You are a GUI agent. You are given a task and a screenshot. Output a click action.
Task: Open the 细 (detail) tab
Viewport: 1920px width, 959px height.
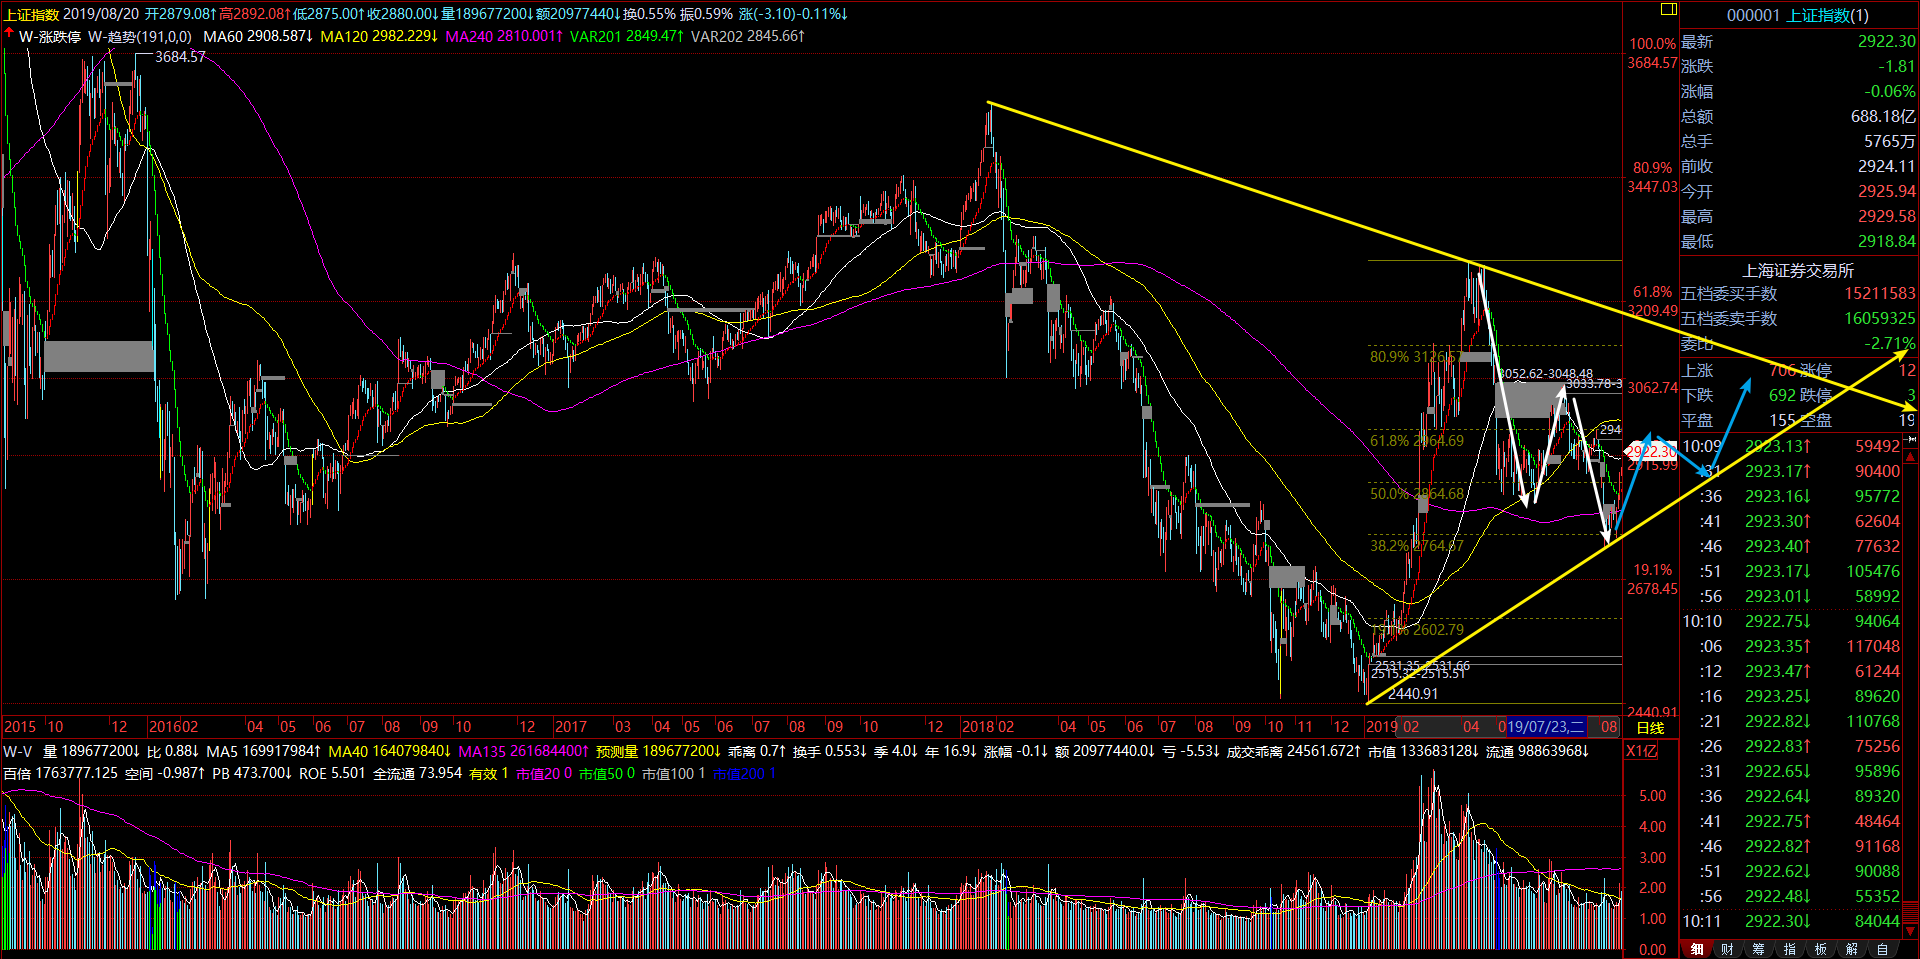1696,949
